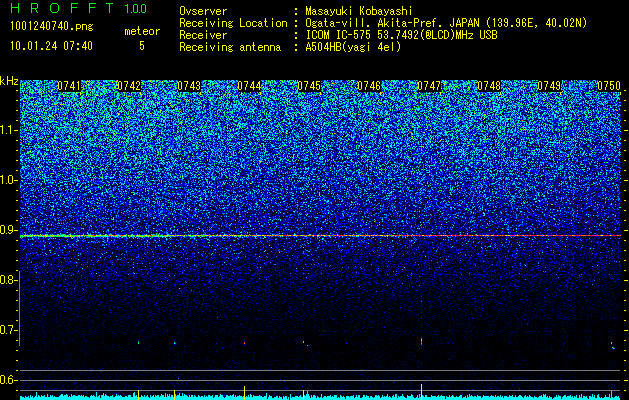Click the 'Receiving Location' field label
The height and width of the screenshot is (400, 629).
[x=233, y=23]
